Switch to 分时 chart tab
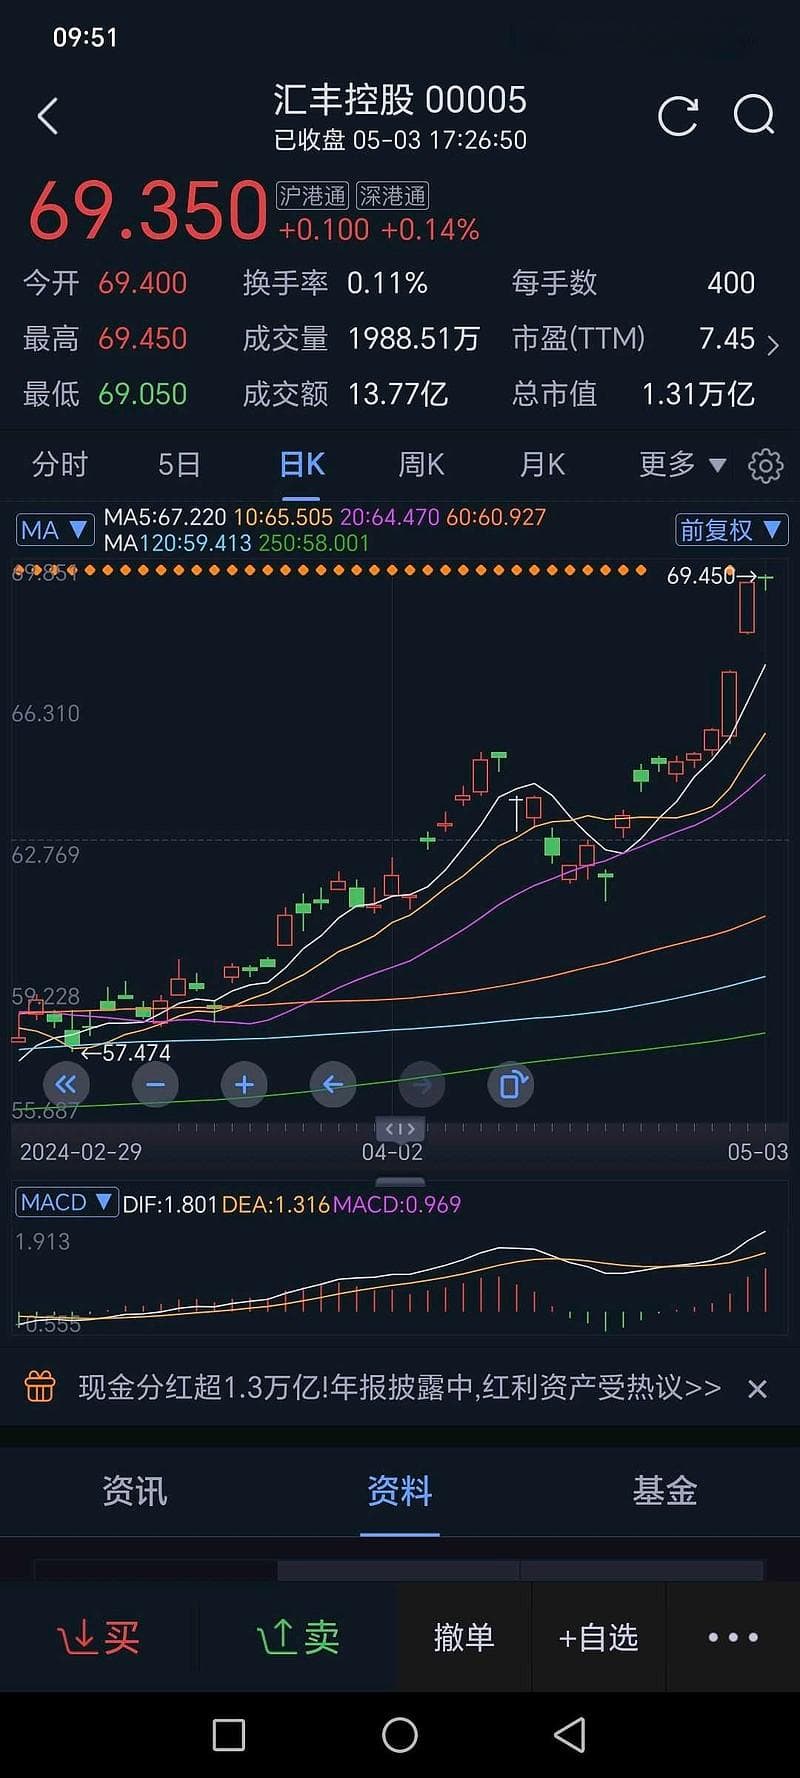This screenshot has height=1778, width=800. (60, 464)
